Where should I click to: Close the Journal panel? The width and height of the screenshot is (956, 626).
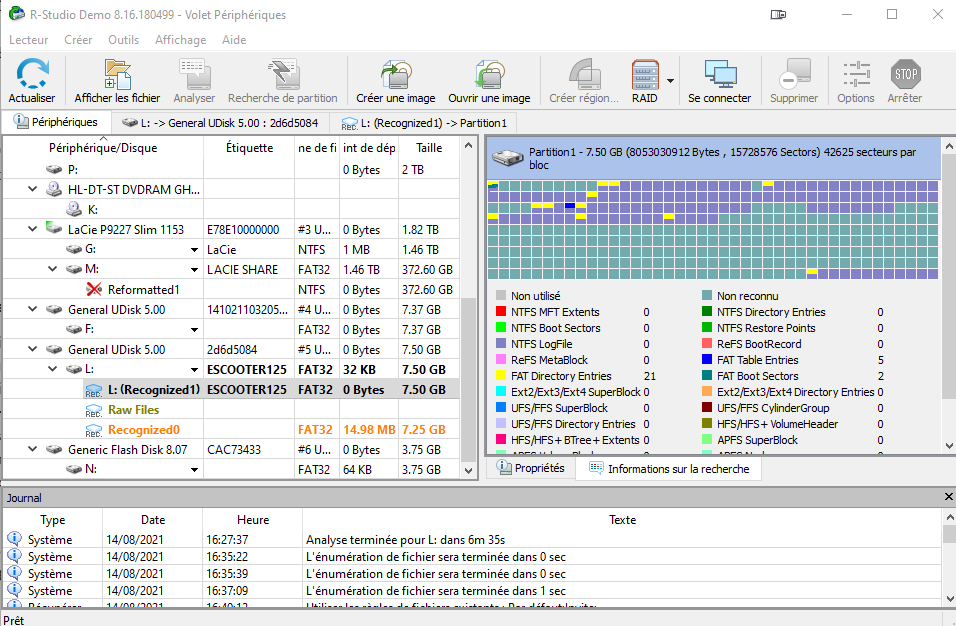pos(949,497)
